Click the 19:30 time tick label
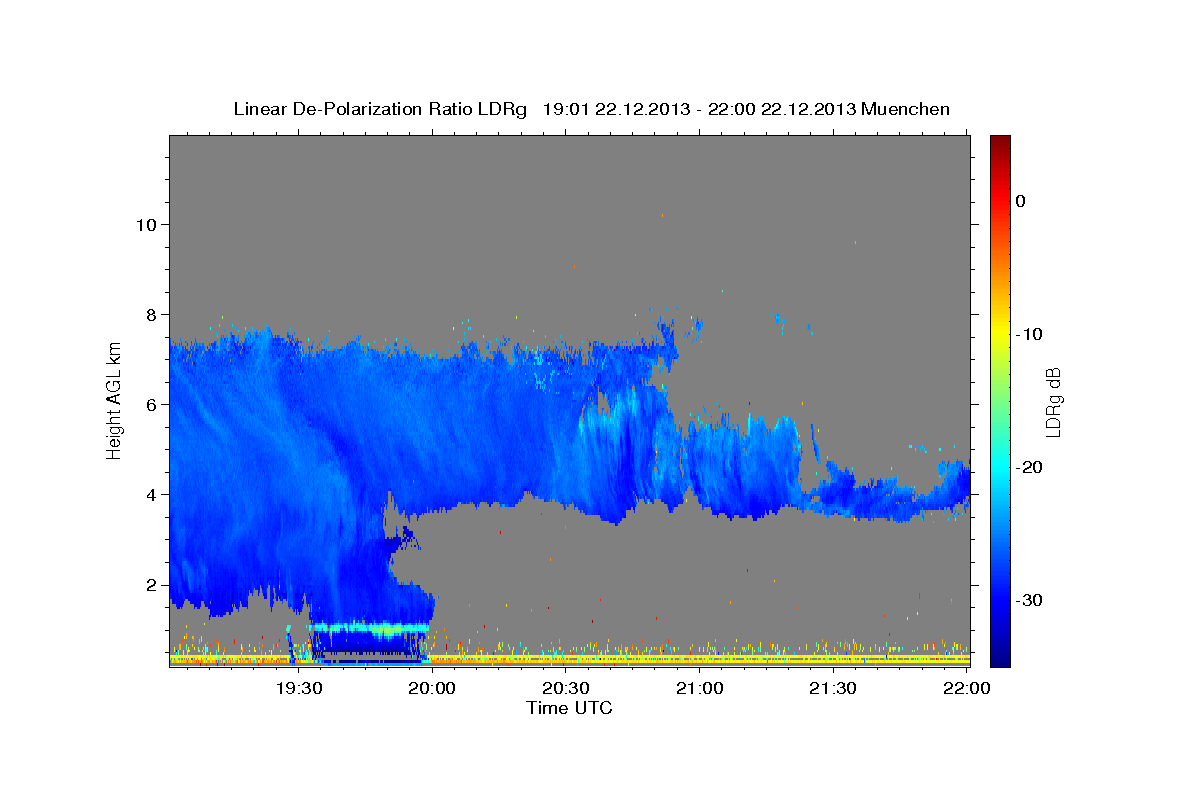 pos(299,689)
